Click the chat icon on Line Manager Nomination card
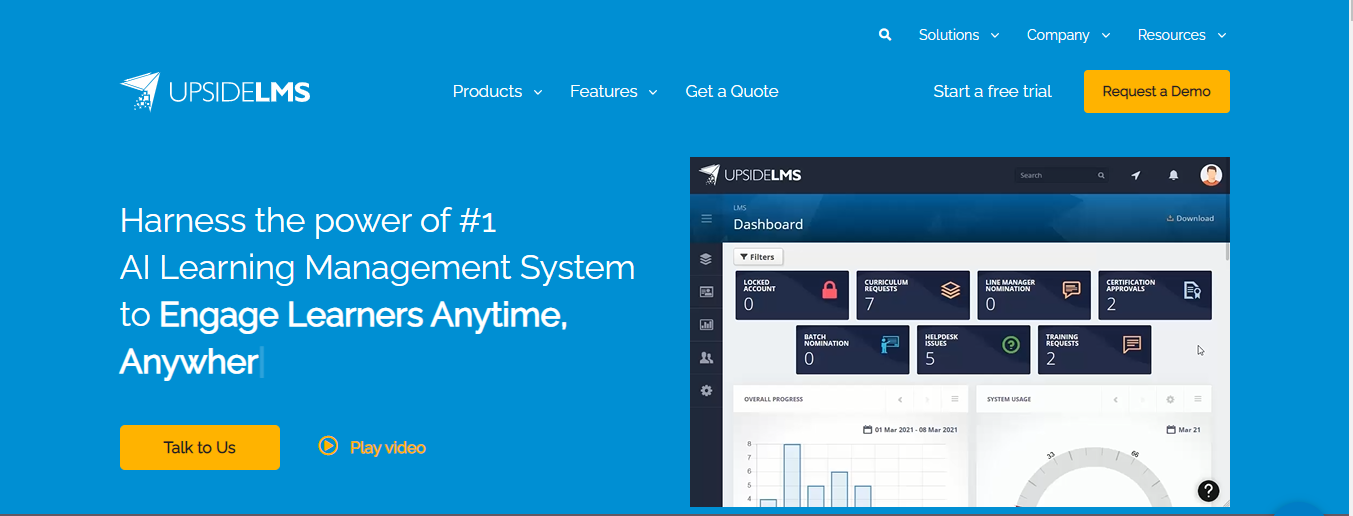The width and height of the screenshot is (1353, 516). click(x=1071, y=290)
